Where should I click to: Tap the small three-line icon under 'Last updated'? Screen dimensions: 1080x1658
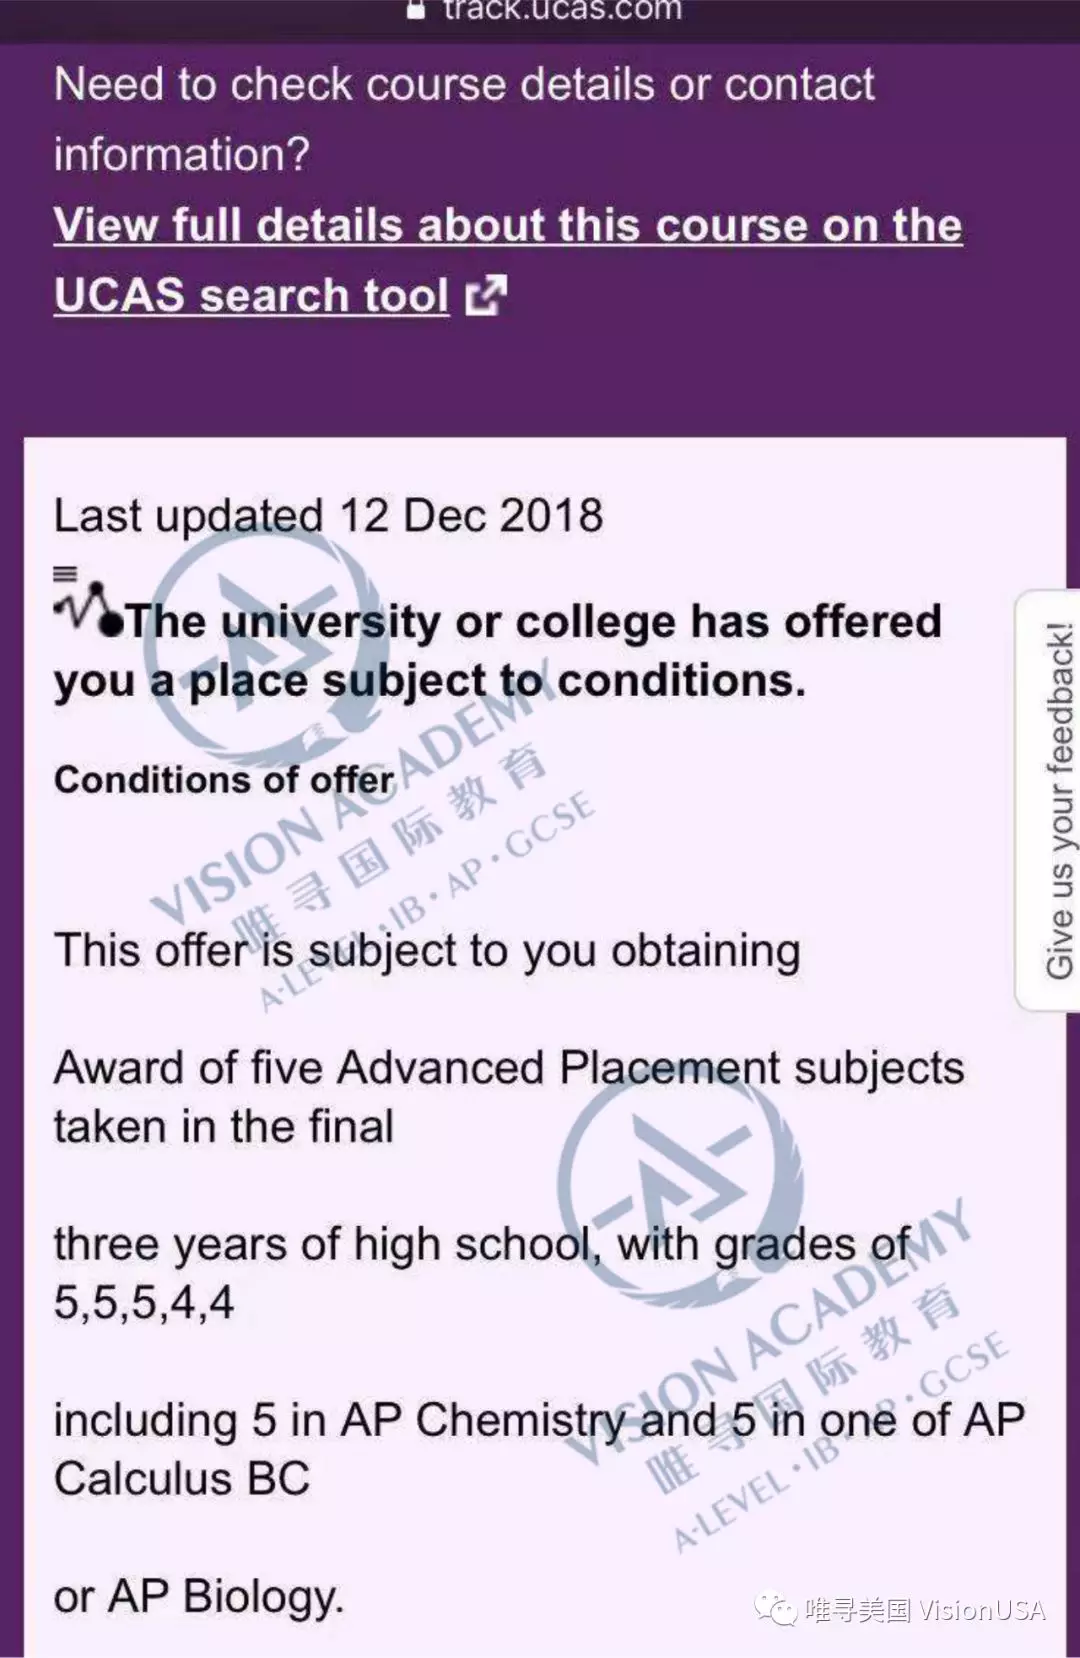[65, 574]
